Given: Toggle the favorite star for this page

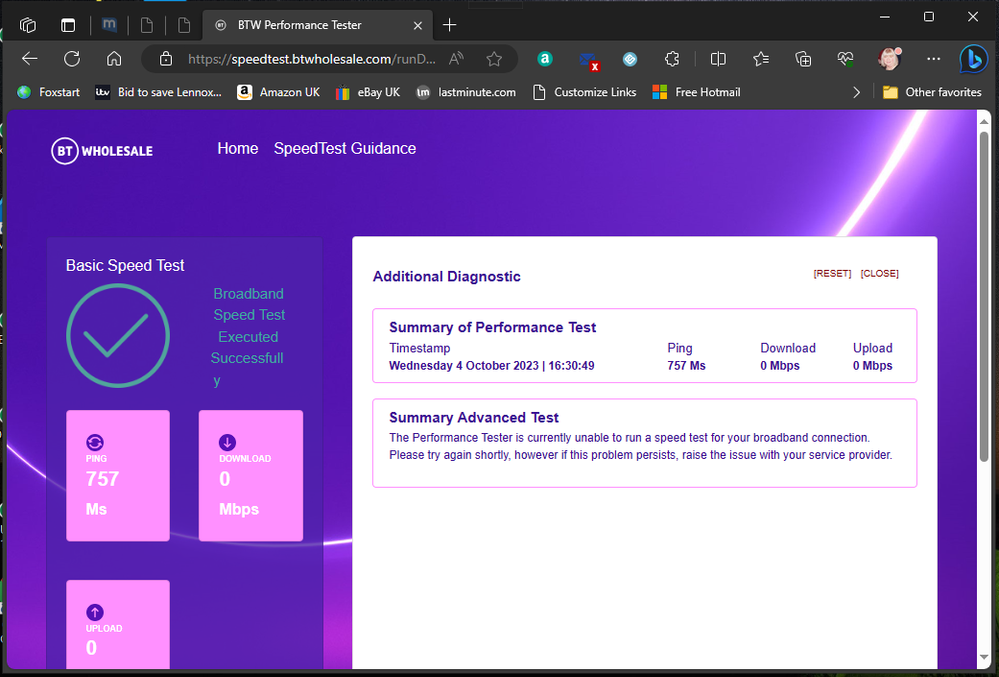Looking at the screenshot, I should pyautogui.click(x=494, y=59).
